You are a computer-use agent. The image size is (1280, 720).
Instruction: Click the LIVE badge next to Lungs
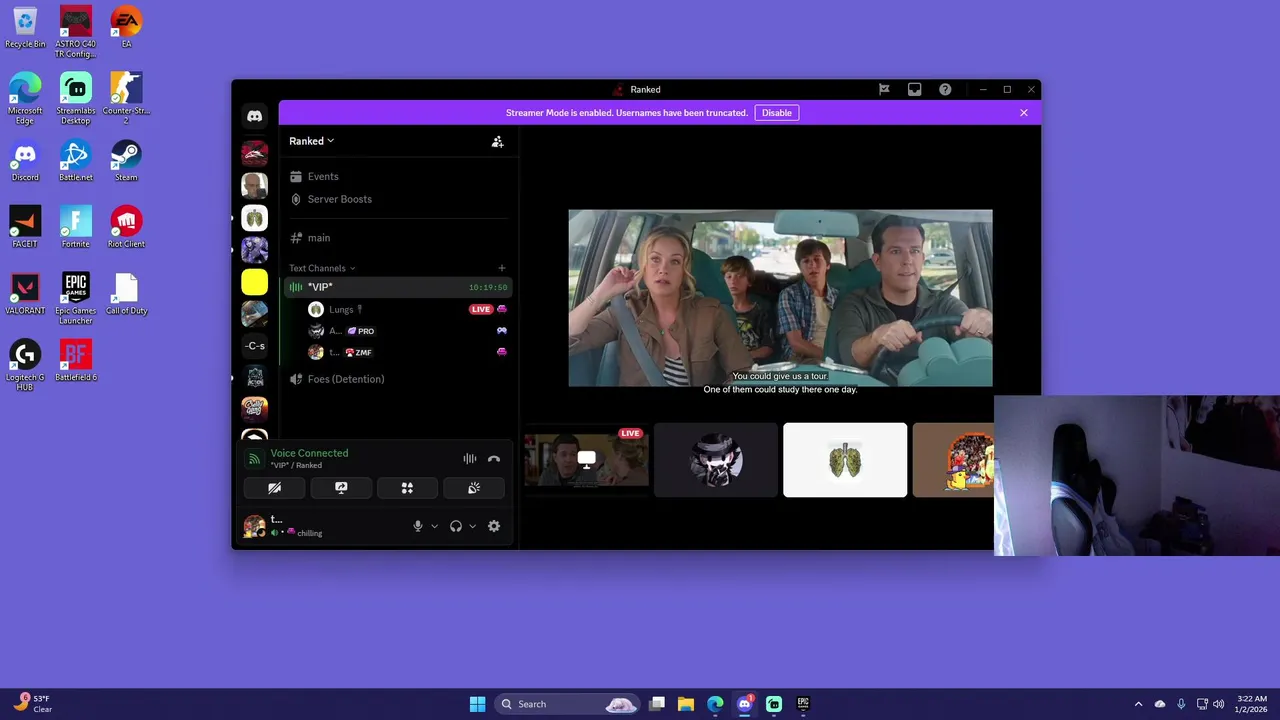[x=480, y=309]
